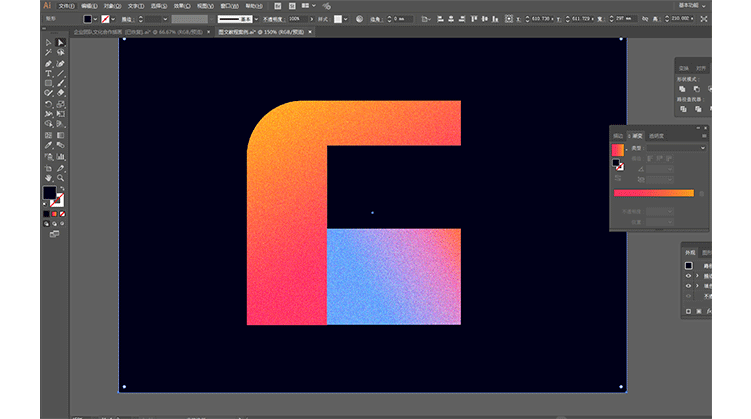Select the Selection (black arrow) tool
The height and width of the screenshot is (419, 751).
coord(48,43)
